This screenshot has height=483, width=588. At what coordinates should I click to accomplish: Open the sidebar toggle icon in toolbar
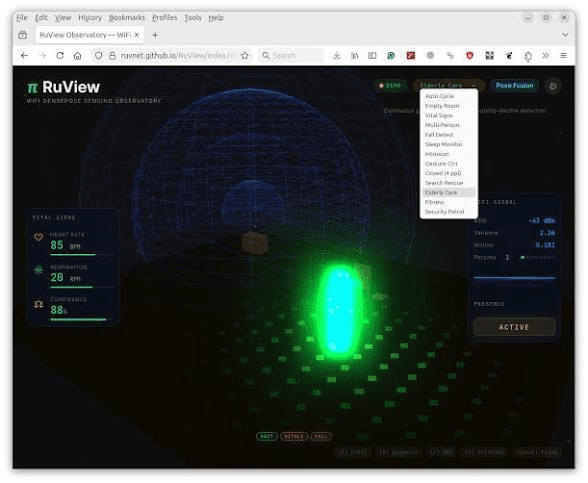[x=372, y=56]
